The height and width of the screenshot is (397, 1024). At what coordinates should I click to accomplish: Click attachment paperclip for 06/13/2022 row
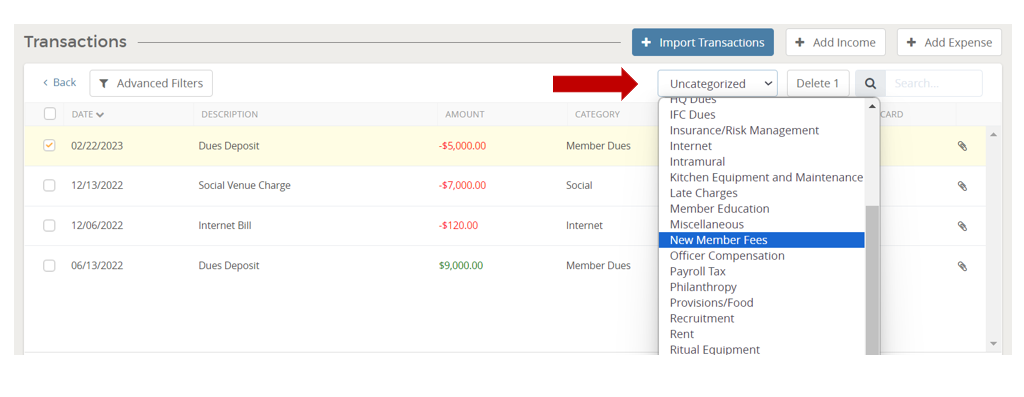click(x=962, y=266)
